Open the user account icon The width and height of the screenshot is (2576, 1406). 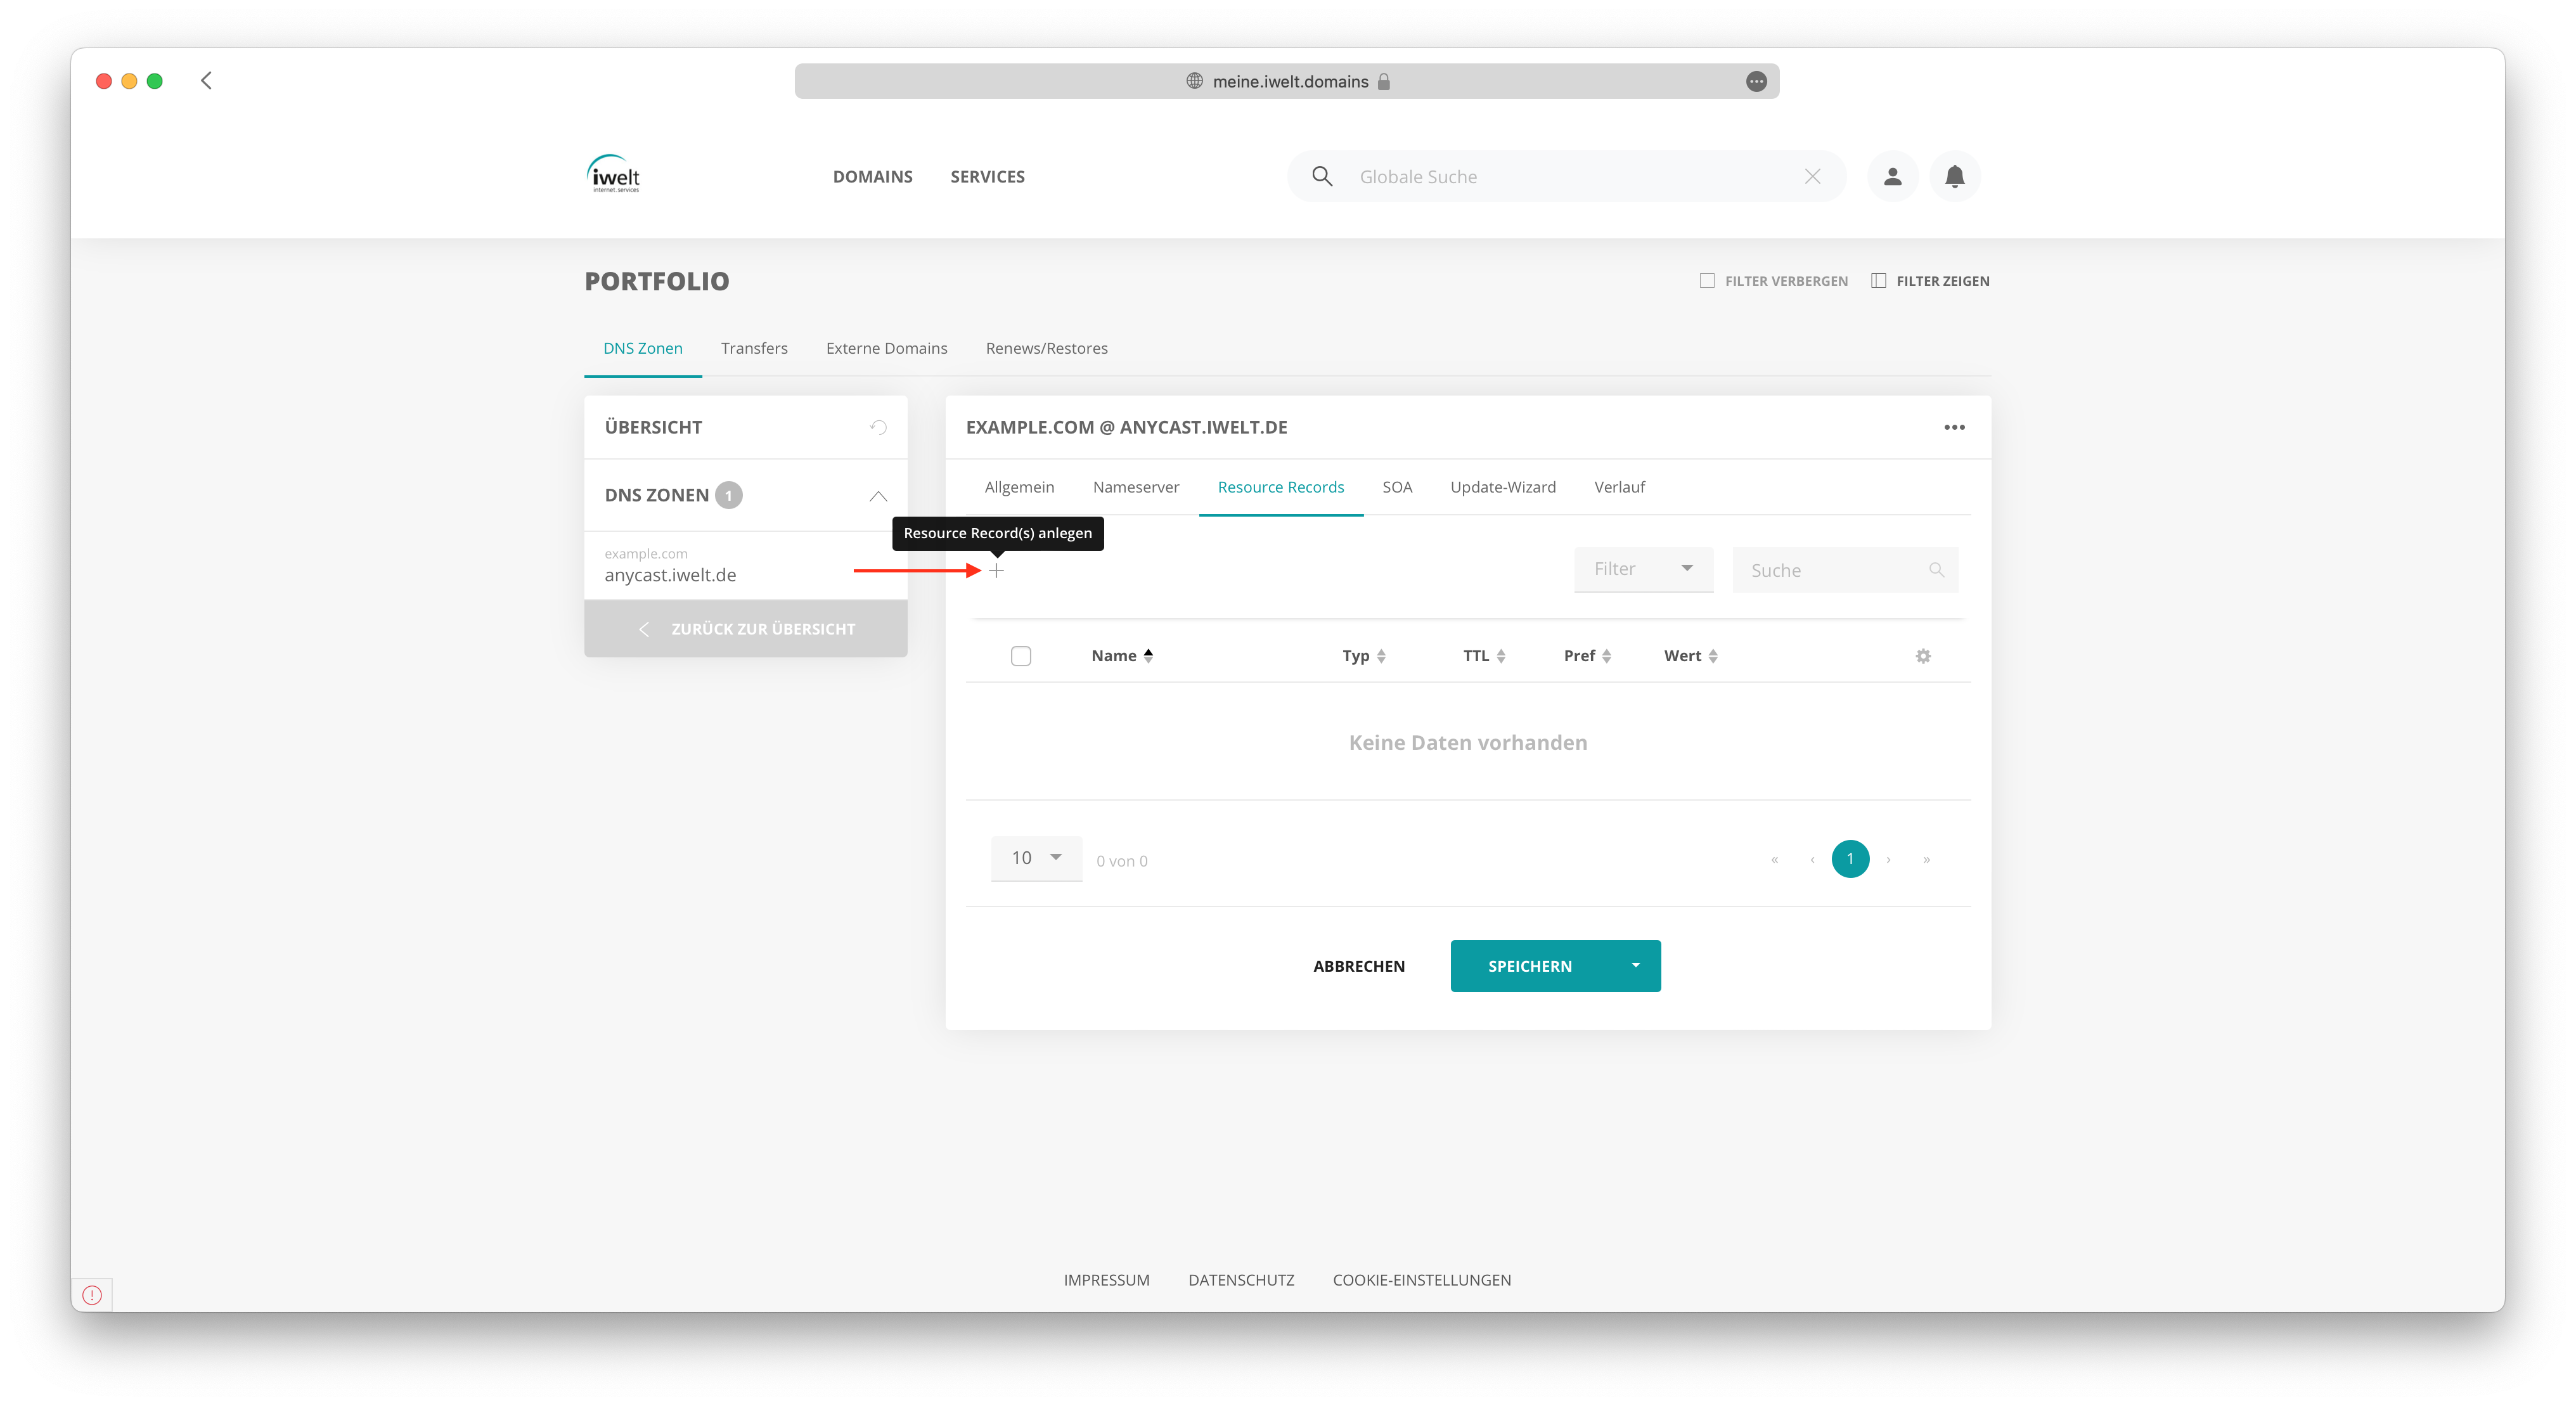click(1892, 176)
